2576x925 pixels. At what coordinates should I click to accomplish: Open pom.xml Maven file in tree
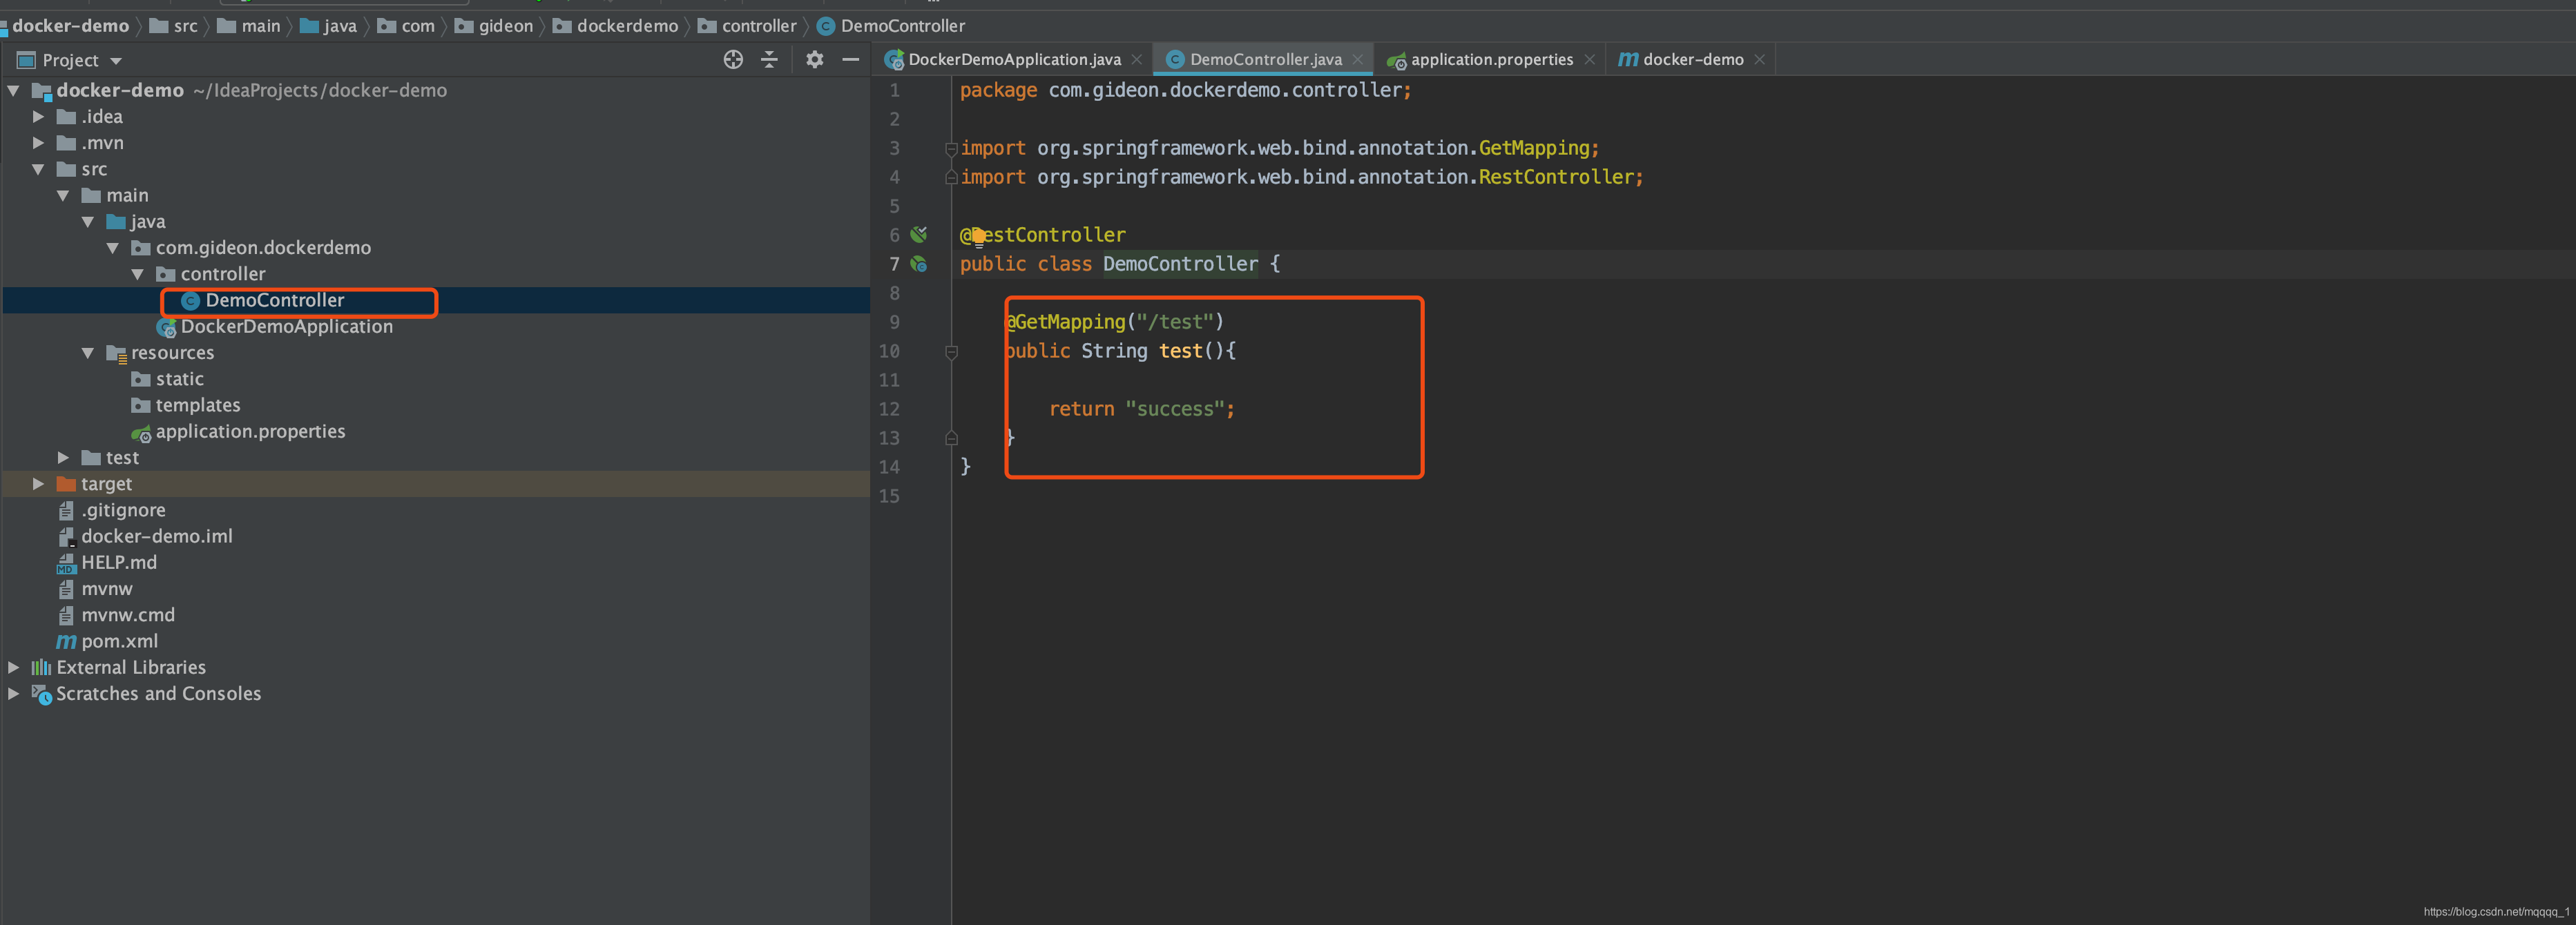click(x=119, y=641)
